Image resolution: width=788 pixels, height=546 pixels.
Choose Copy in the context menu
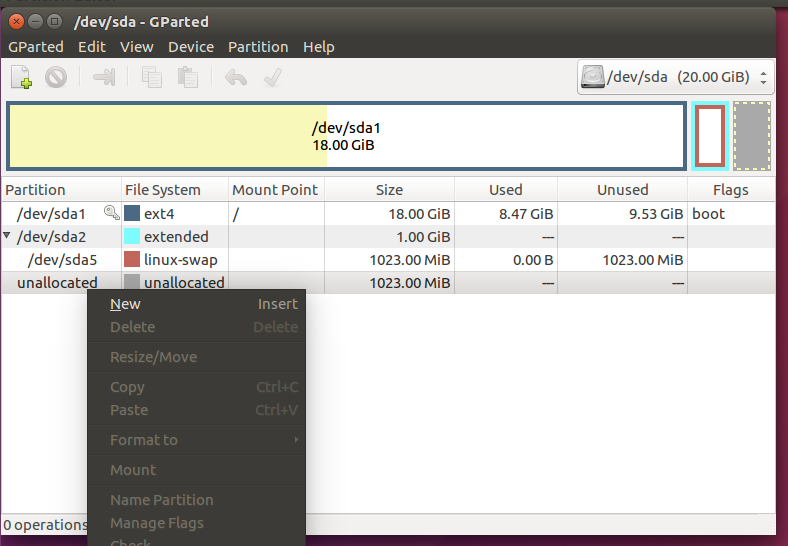click(x=196, y=387)
